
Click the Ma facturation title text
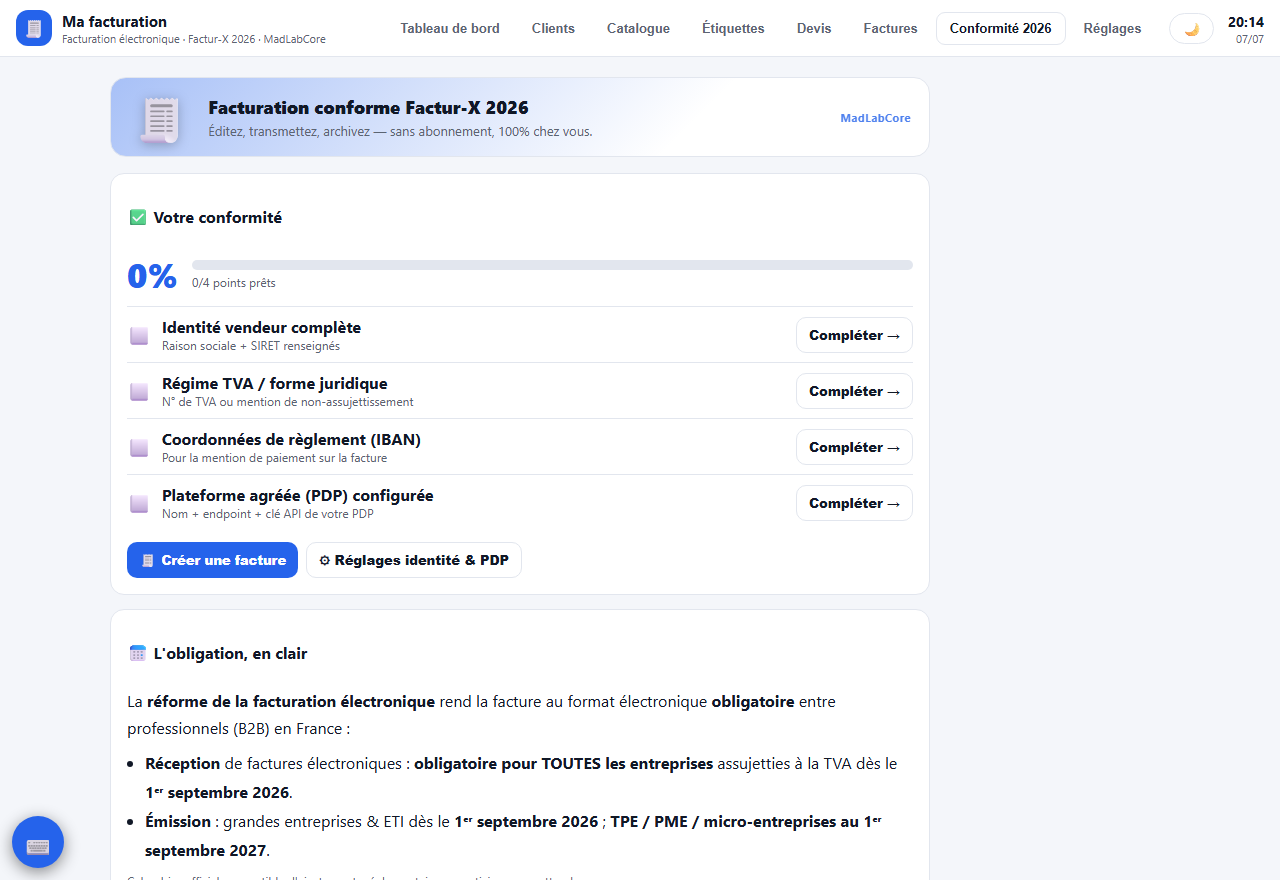(x=114, y=21)
